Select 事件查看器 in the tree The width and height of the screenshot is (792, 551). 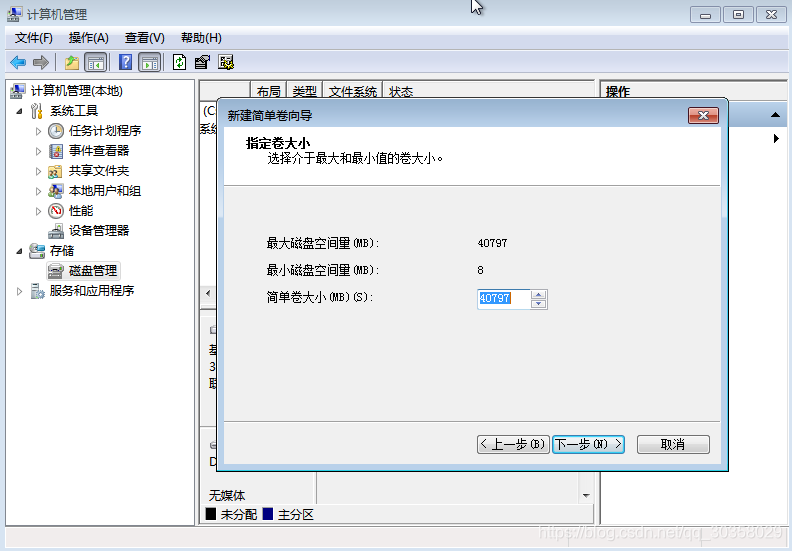pyautogui.click(x=99, y=151)
